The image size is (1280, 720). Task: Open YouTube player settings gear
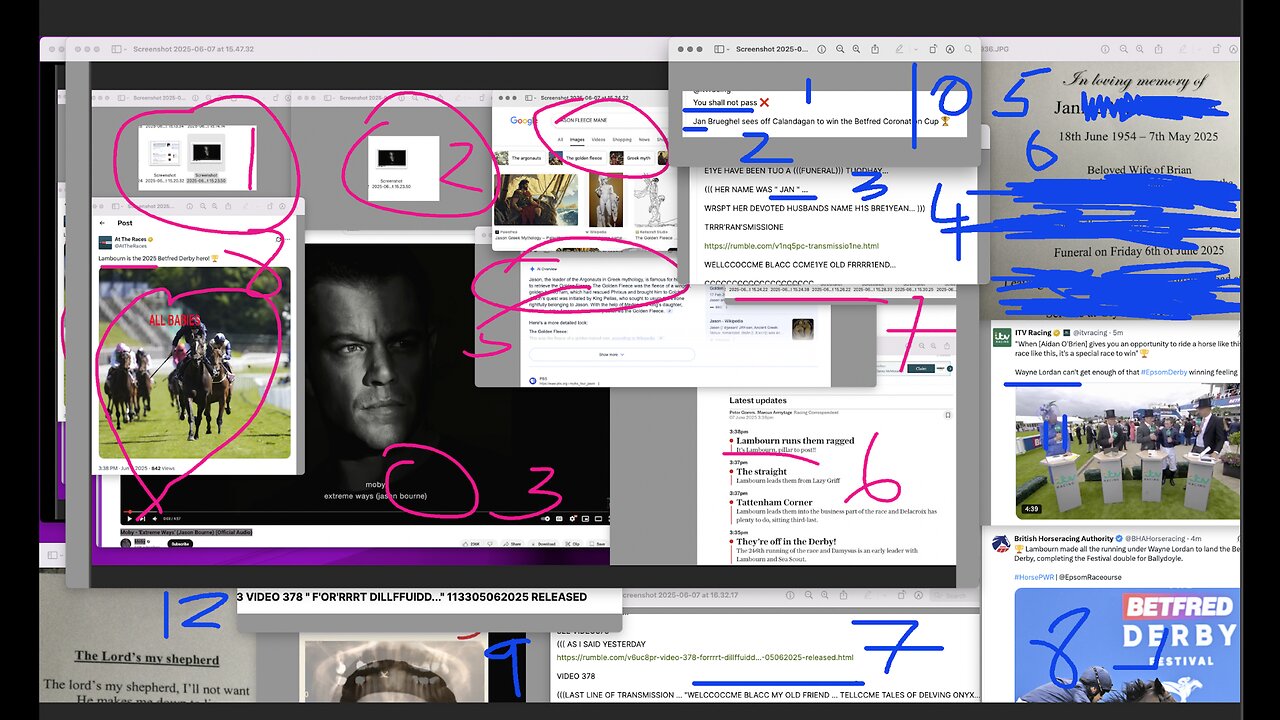(x=572, y=519)
